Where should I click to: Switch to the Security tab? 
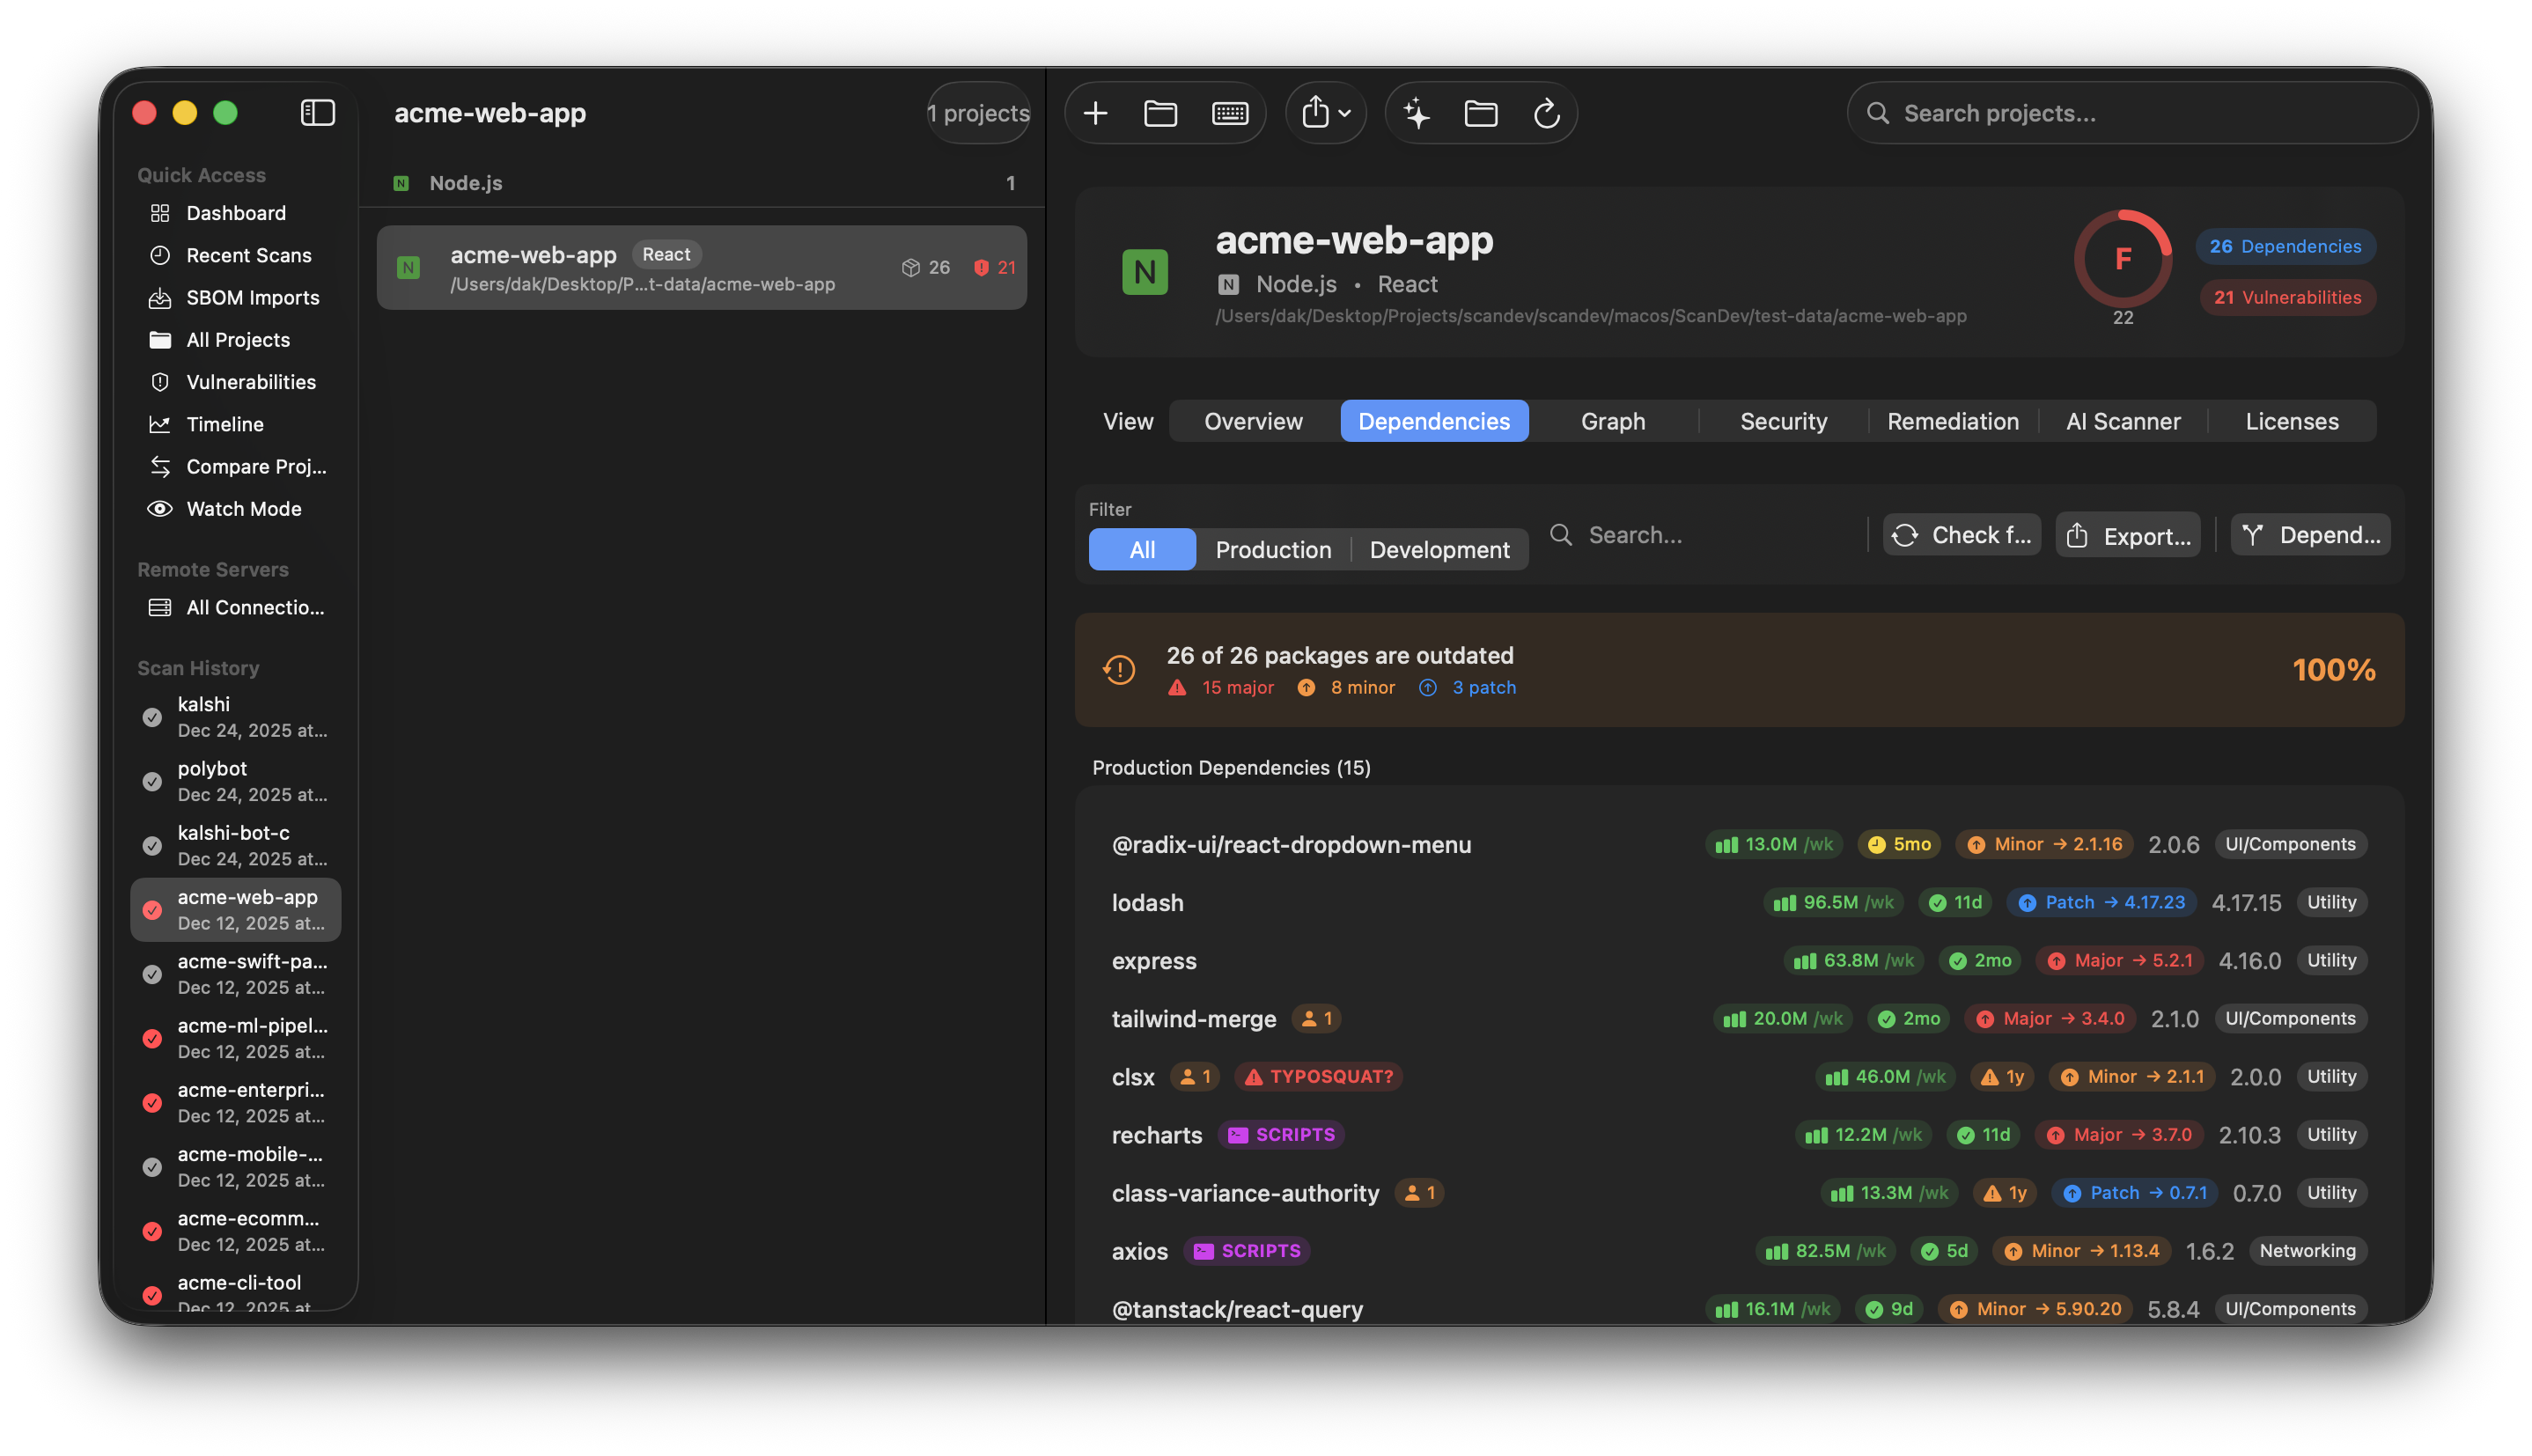1782,421
